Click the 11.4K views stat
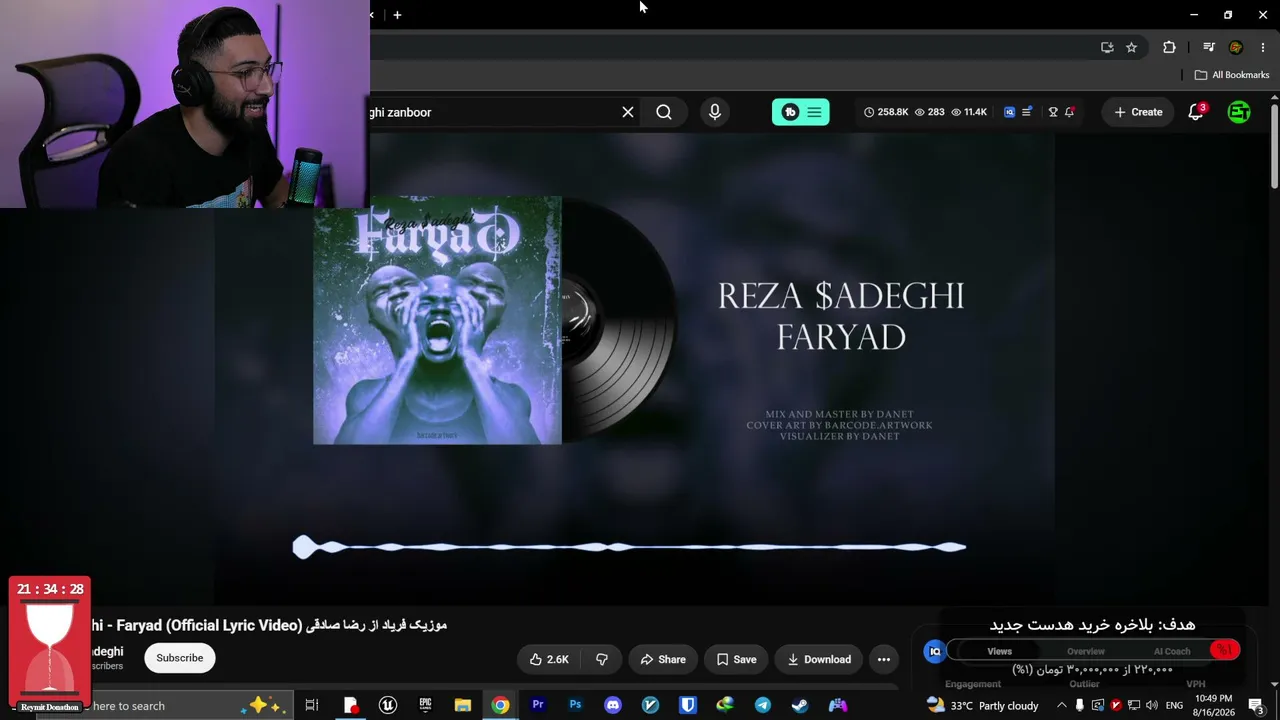Screen dimensions: 1280x720 pyautogui.click(x=969, y=112)
